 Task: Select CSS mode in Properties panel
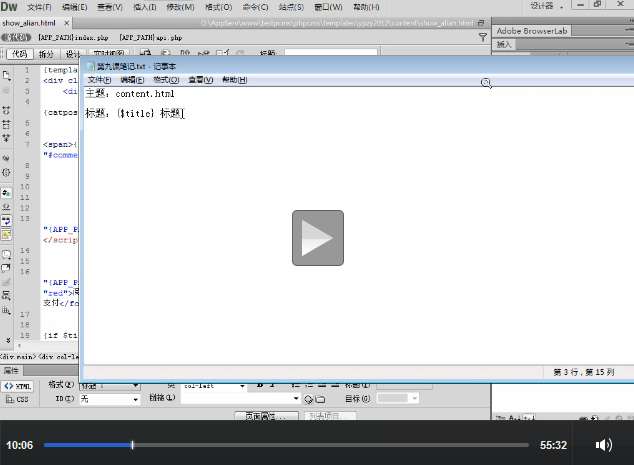tap(18, 399)
